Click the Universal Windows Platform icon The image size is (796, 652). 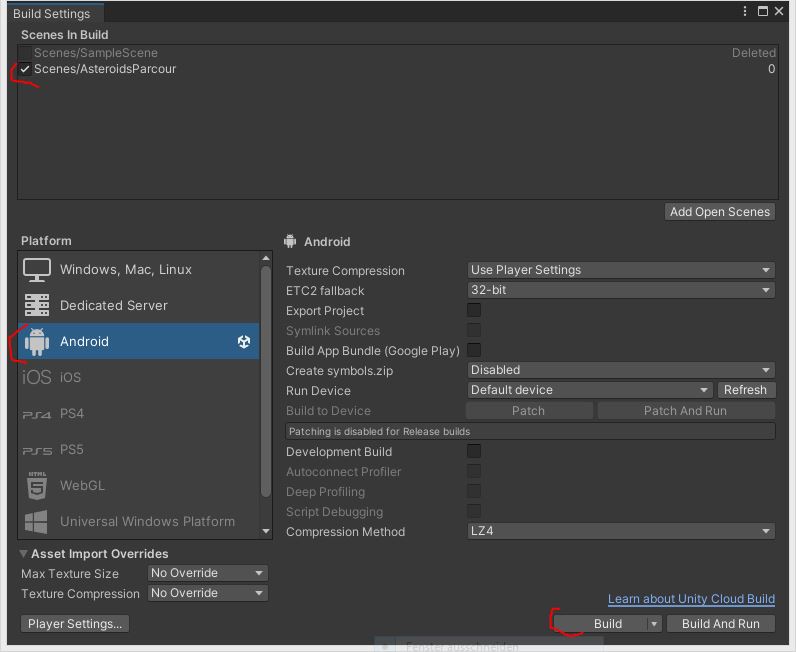click(37, 522)
